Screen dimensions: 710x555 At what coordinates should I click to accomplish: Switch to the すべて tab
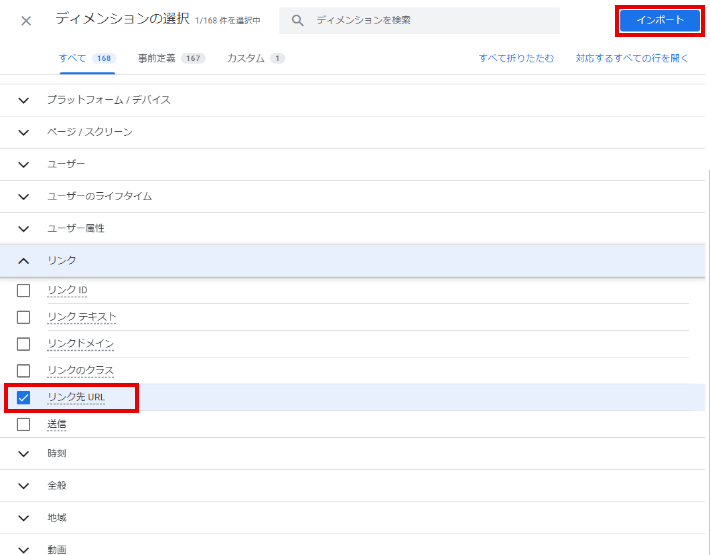coord(87,58)
